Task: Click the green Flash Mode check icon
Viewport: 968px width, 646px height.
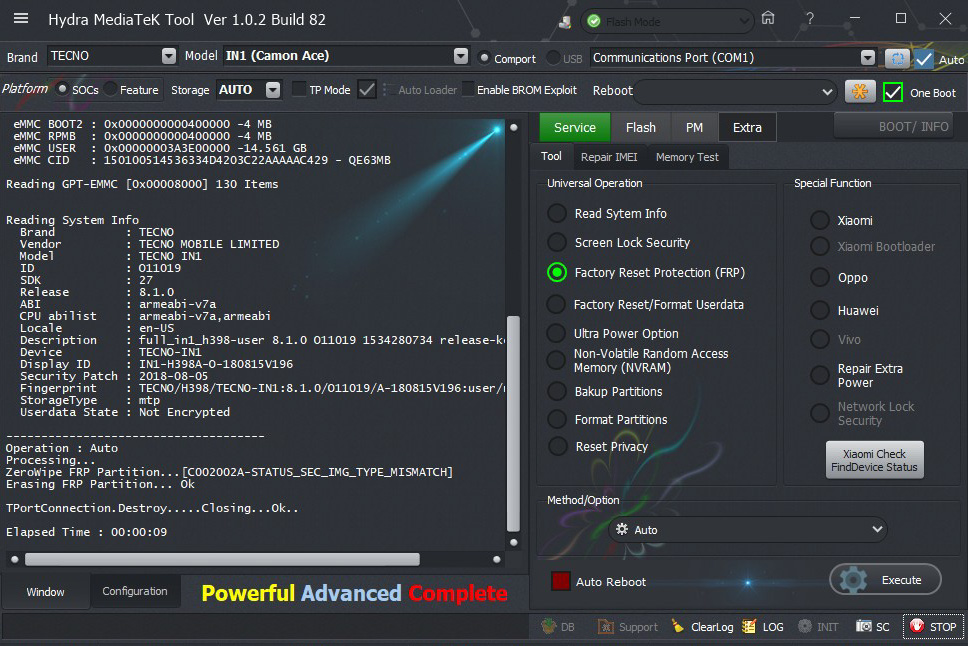Action: coord(594,22)
